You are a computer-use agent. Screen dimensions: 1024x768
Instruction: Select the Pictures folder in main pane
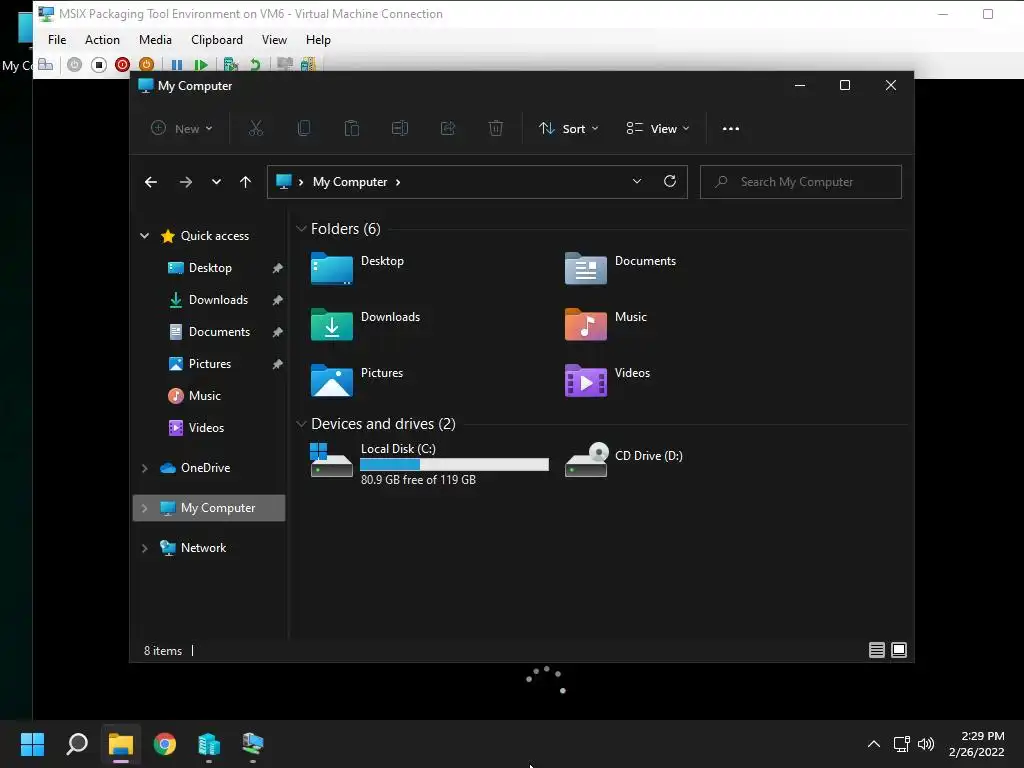pyautogui.click(x=358, y=381)
